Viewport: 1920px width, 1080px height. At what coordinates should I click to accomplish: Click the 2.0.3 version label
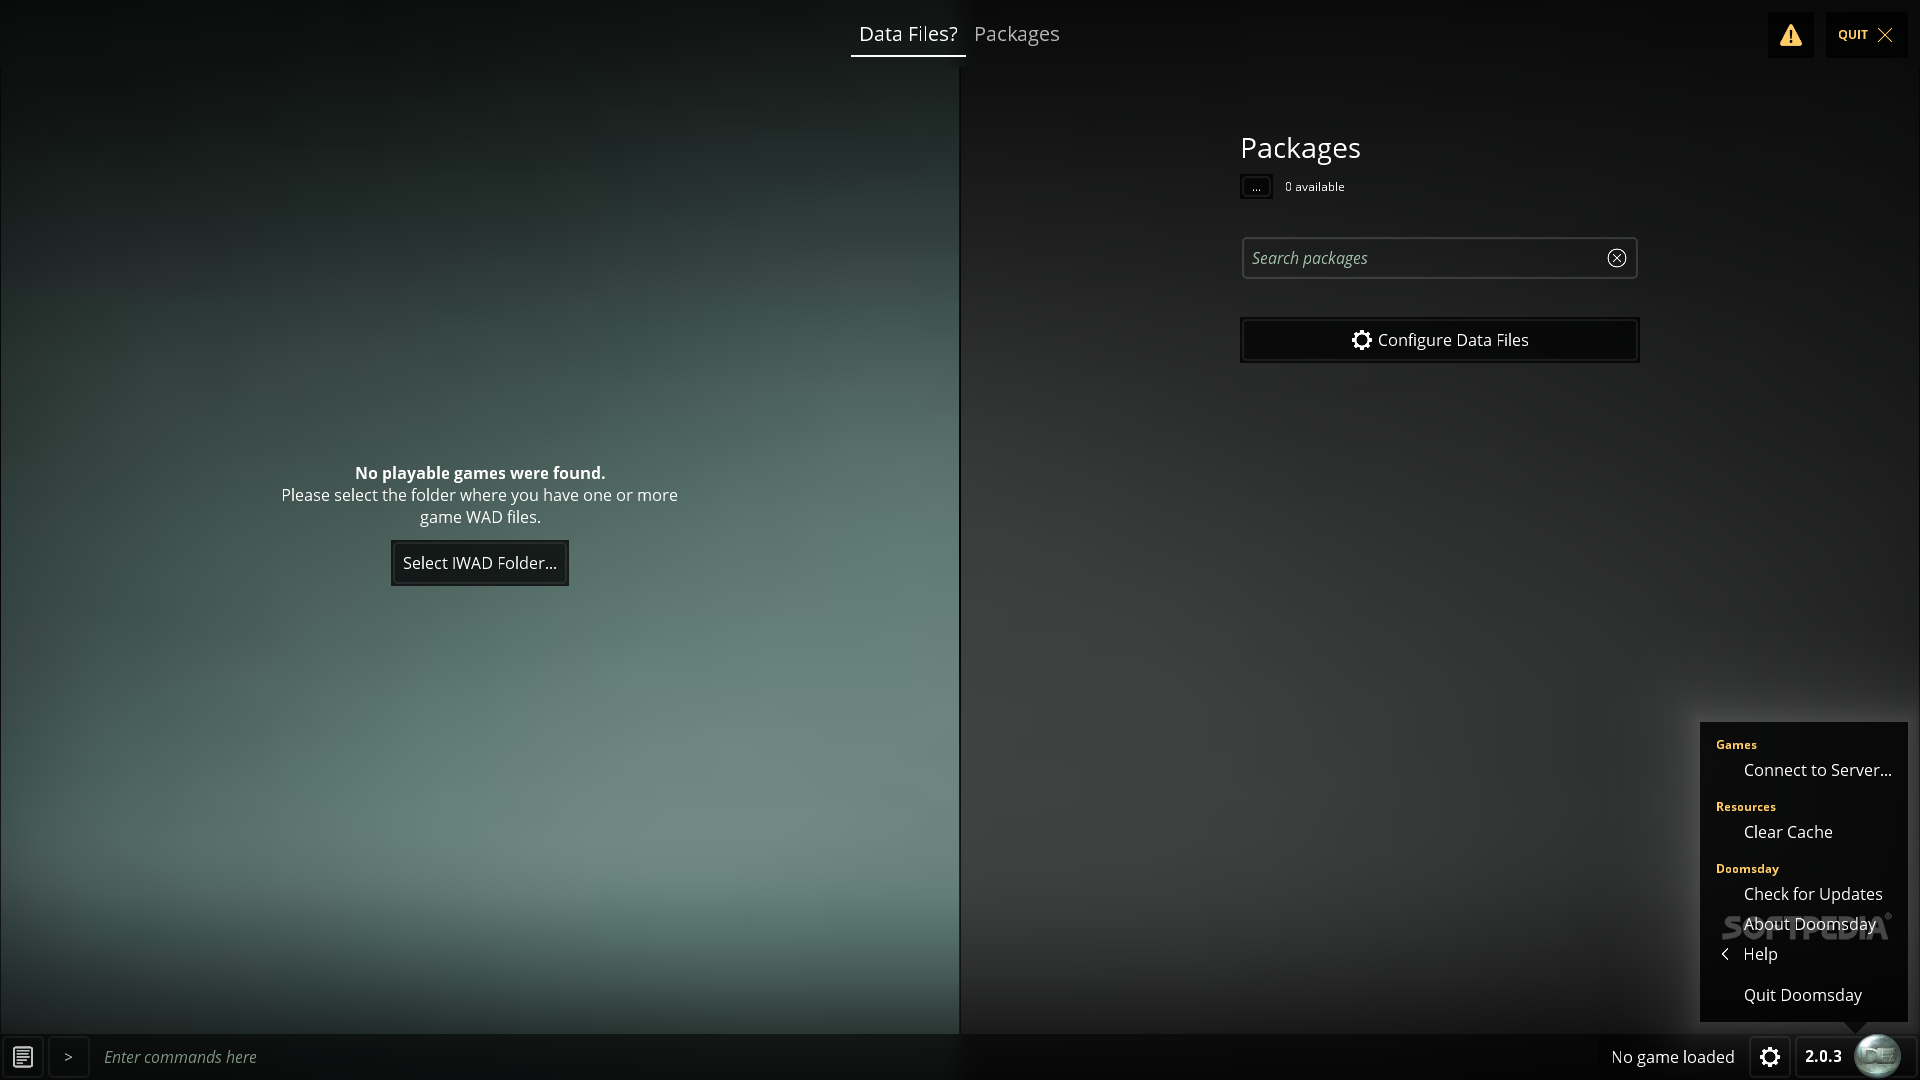coord(1822,1057)
